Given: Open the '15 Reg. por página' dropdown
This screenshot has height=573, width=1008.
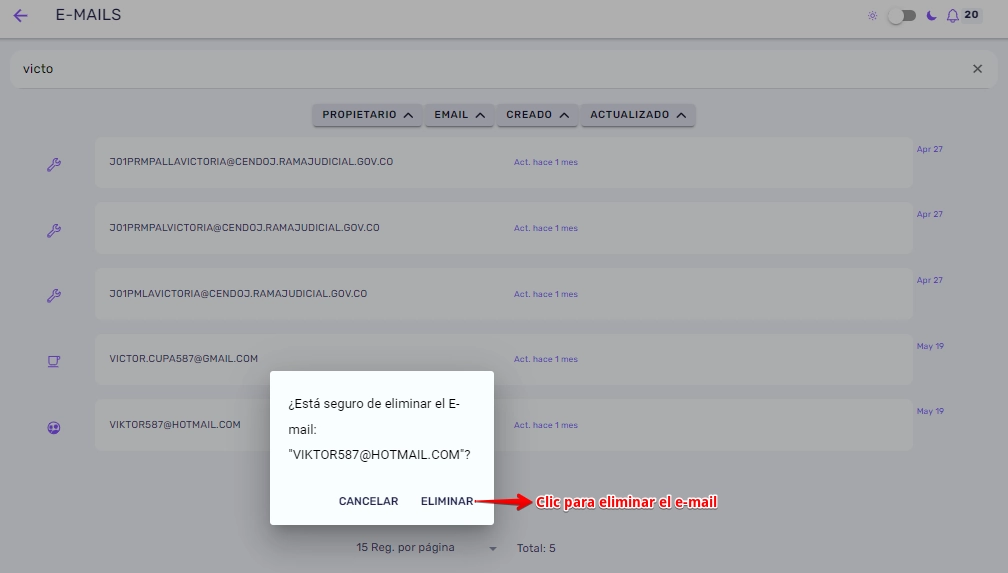Looking at the screenshot, I should [x=427, y=548].
